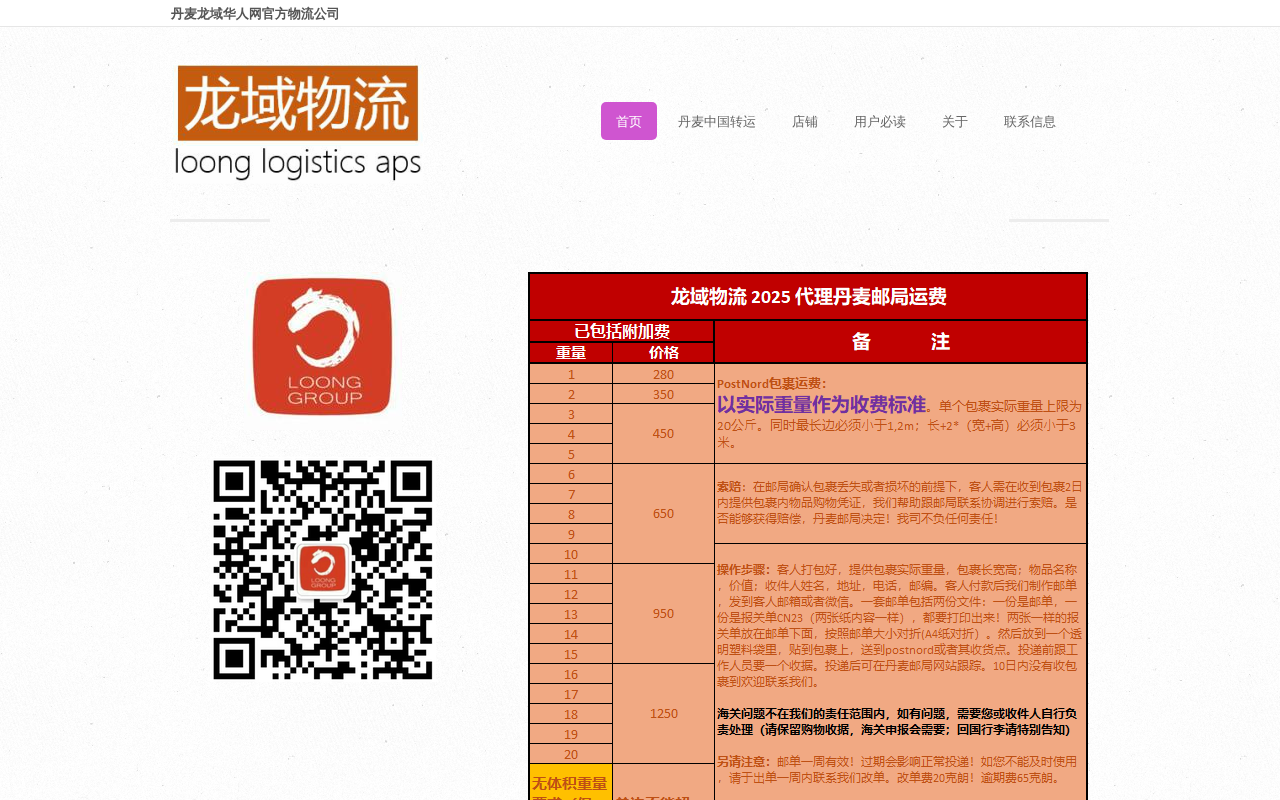Click weight cell 2 in the table
This screenshot has height=800, width=1280.
(571, 394)
